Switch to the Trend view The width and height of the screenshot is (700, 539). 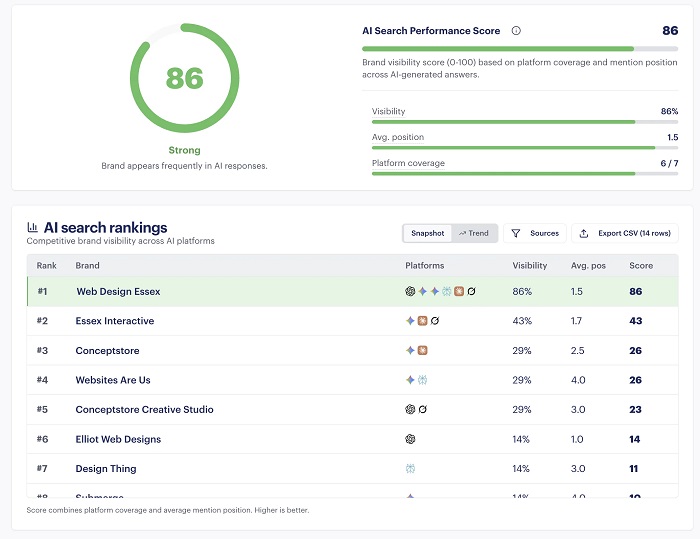tap(474, 233)
